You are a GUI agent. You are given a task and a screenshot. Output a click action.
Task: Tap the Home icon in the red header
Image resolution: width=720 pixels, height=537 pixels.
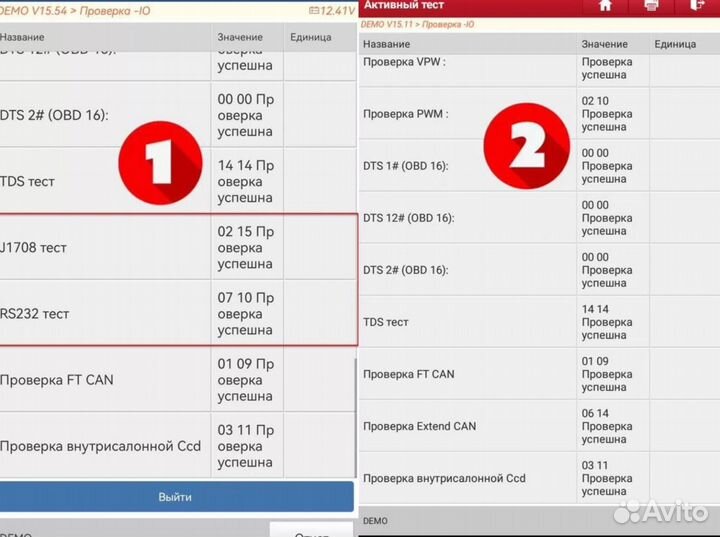coord(604,6)
